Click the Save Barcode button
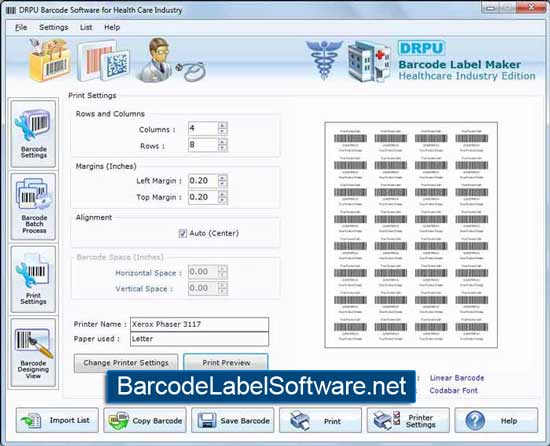Viewport: 550px width, 446px height. 233,420
